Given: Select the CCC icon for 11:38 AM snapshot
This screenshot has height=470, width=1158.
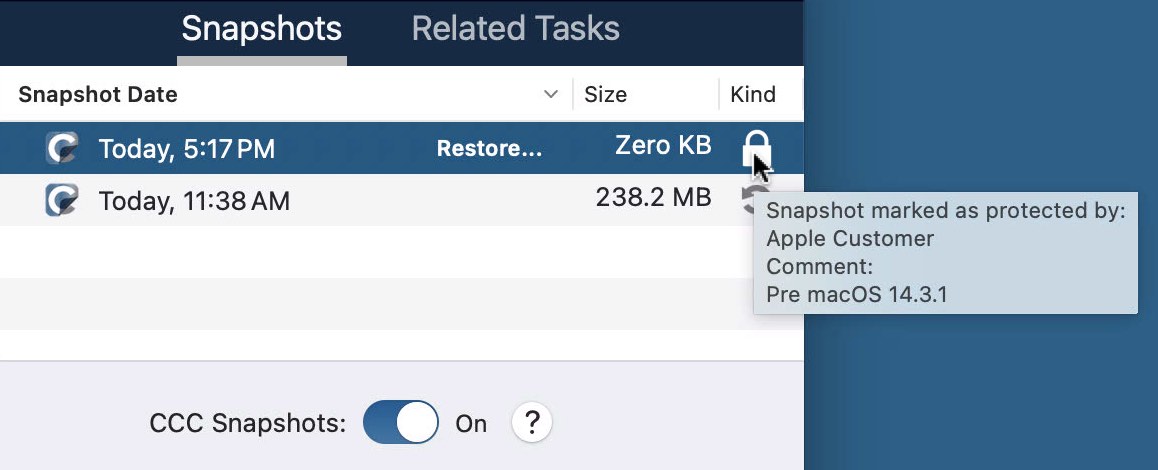Looking at the screenshot, I should tap(61, 200).
